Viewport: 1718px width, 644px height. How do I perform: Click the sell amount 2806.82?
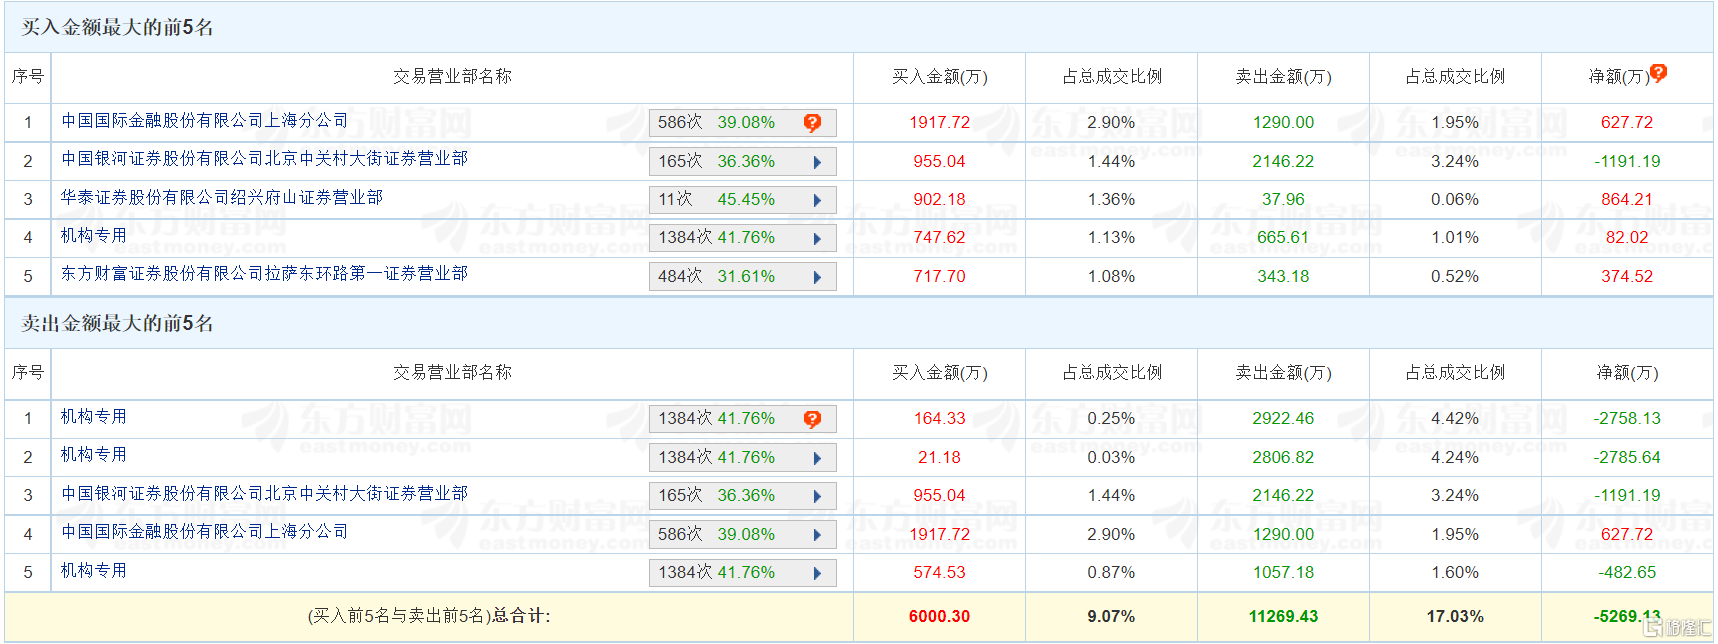pyautogui.click(x=1283, y=457)
